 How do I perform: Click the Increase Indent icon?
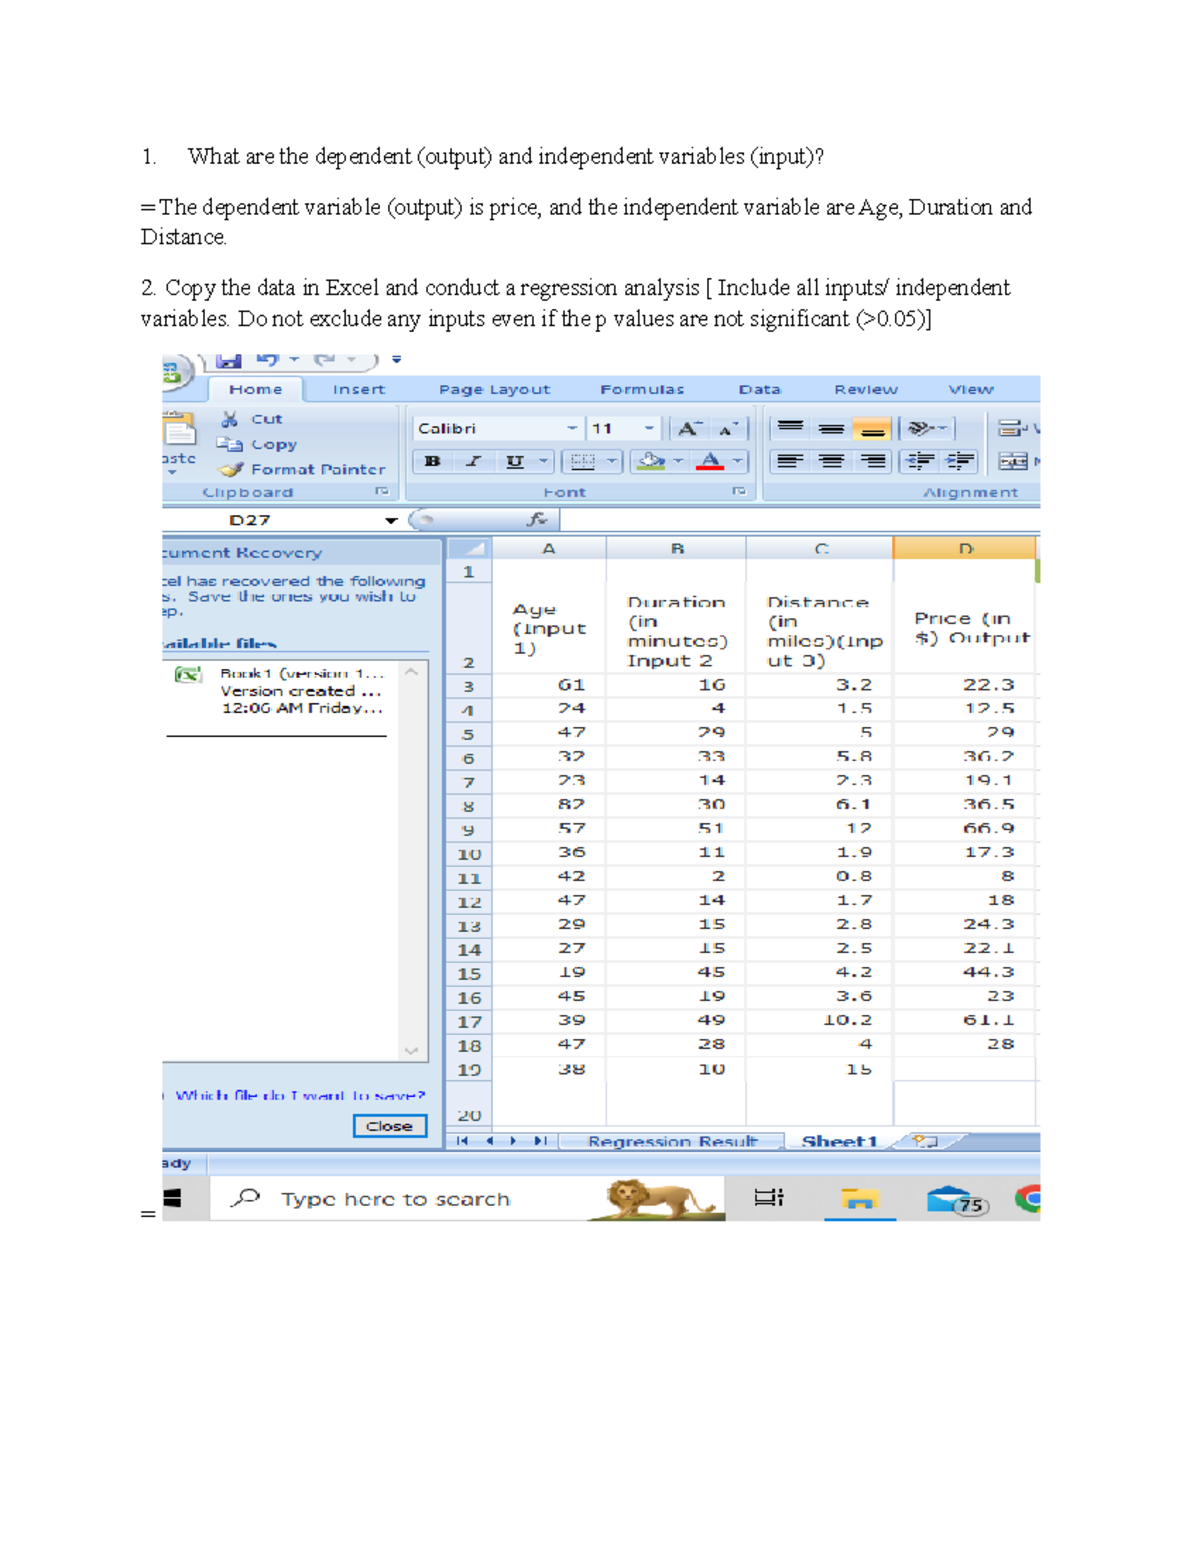960,461
